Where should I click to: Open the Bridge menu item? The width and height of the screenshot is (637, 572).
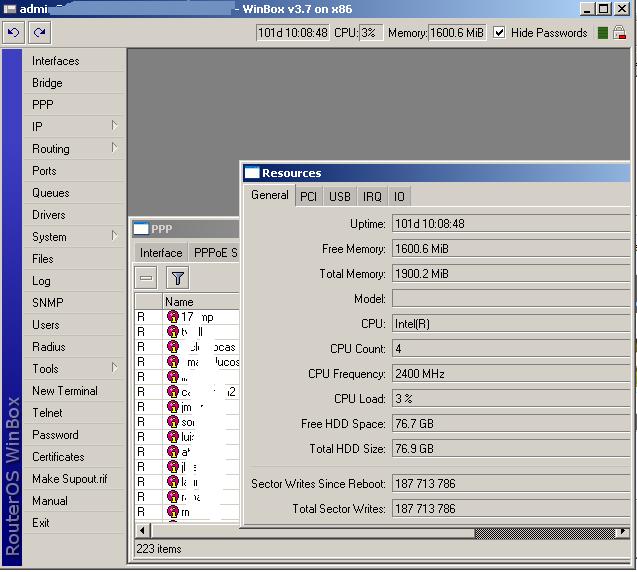click(47, 83)
